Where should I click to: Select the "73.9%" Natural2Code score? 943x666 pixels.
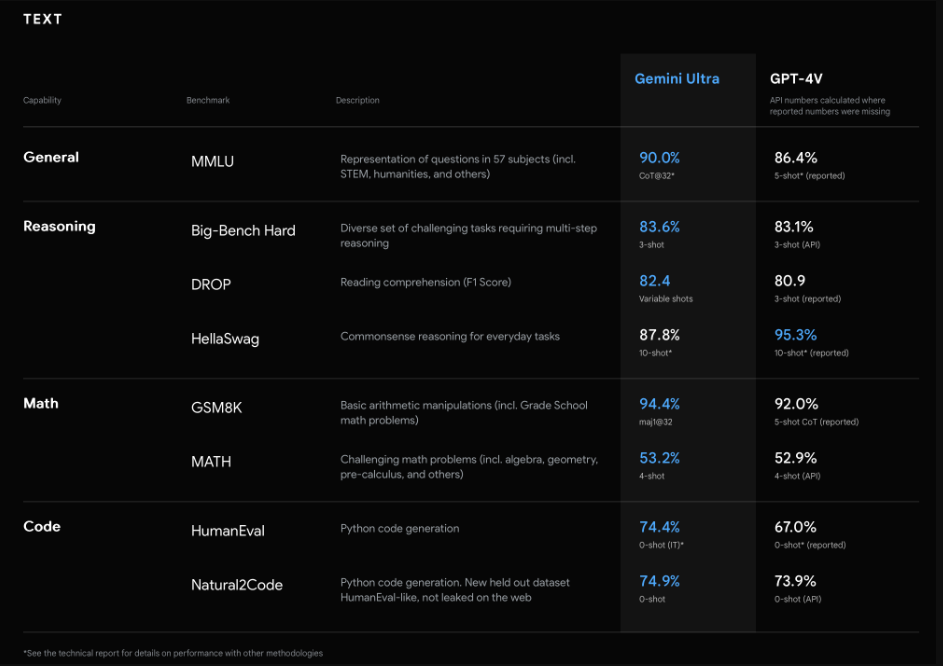tap(795, 581)
